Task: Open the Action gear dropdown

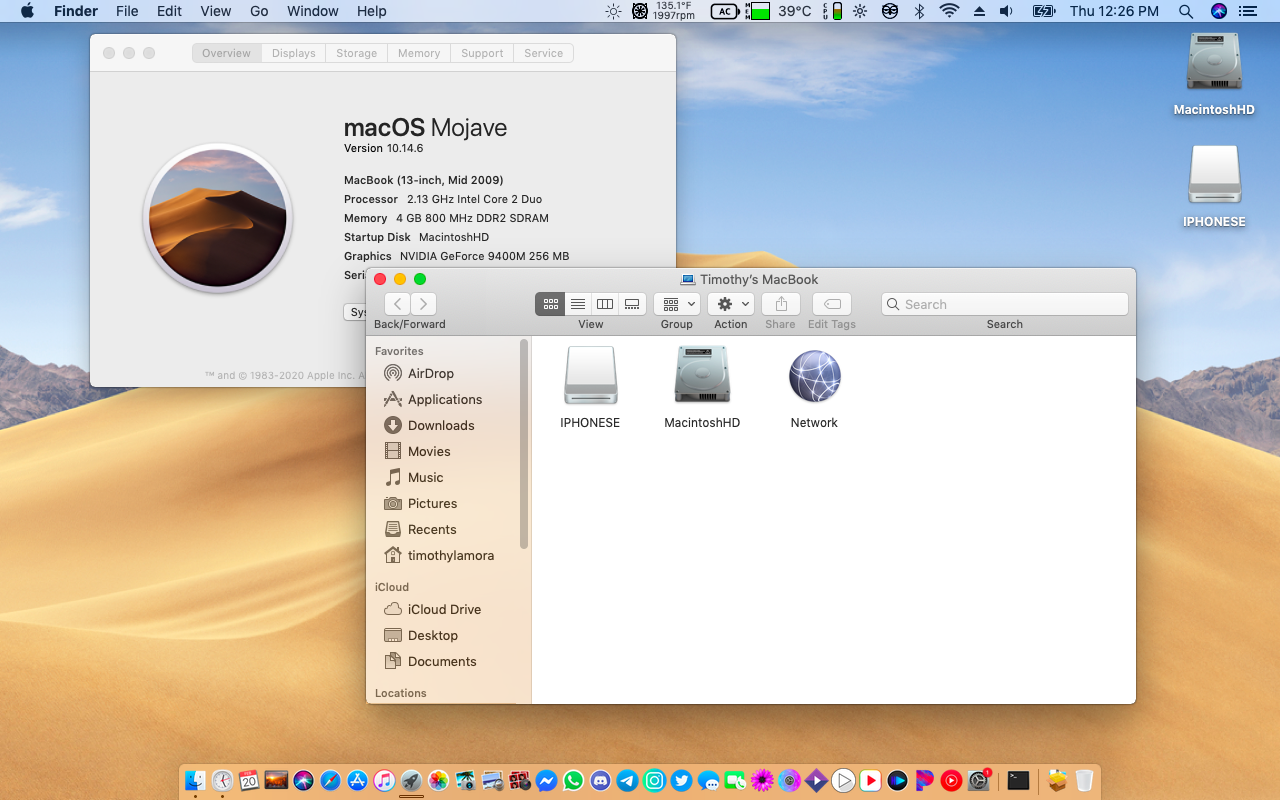Action: point(731,304)
